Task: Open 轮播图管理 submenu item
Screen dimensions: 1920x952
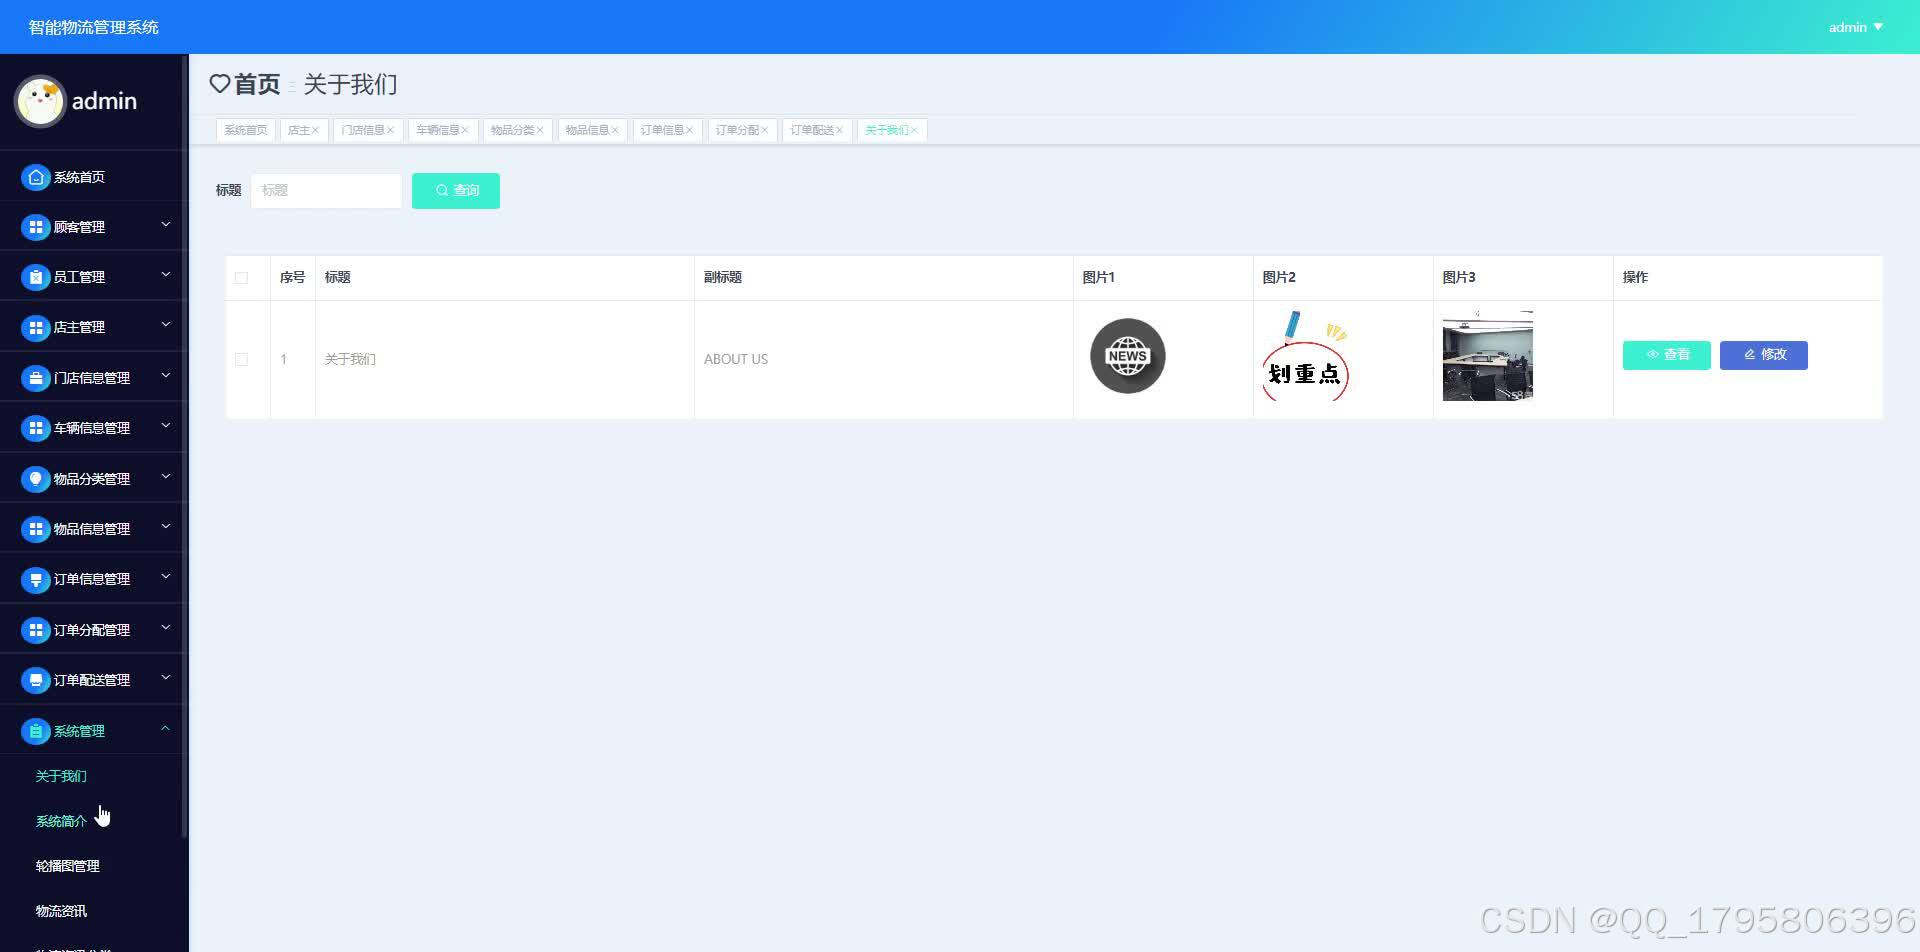Action: point(68,866)
